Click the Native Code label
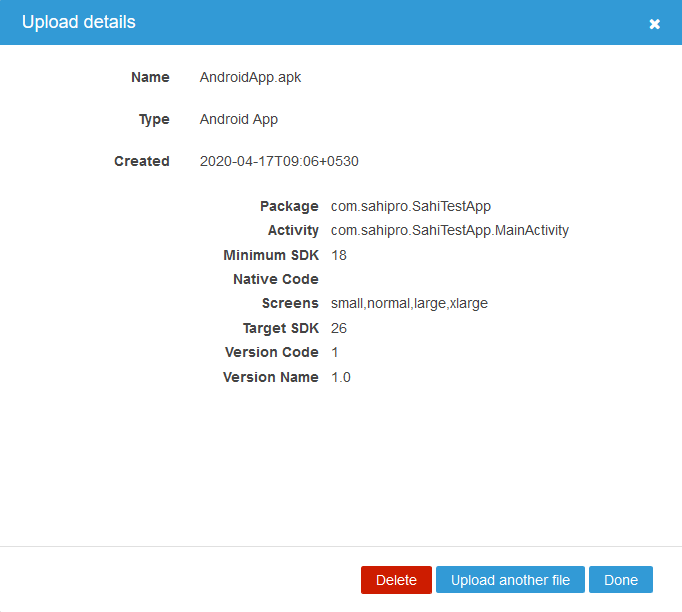 (276, 280)
